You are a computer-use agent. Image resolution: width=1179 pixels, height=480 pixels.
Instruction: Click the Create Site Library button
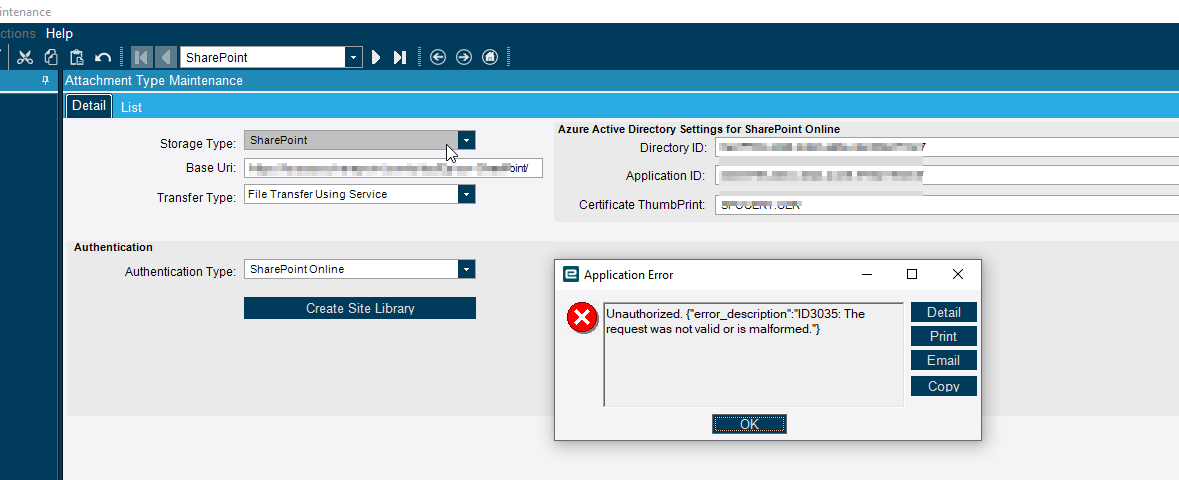(360, 308)
